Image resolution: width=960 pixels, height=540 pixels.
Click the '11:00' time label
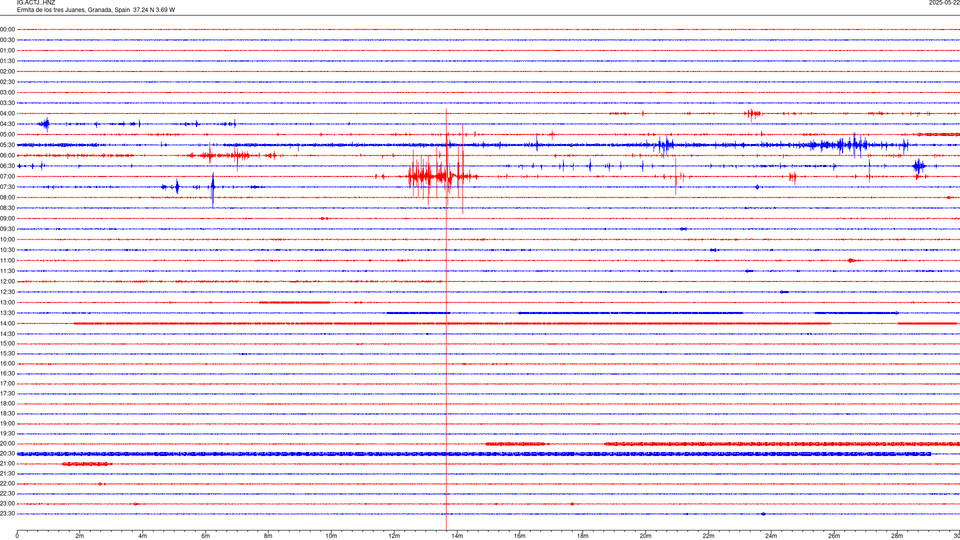coord(7,260)
